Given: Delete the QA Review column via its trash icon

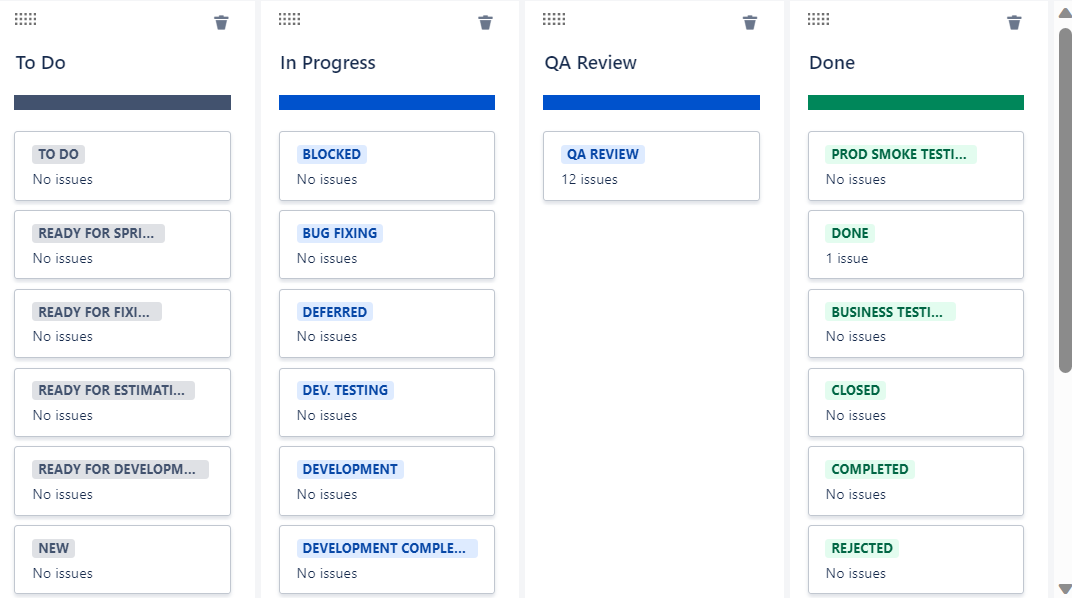Looking at the screenshot, I should 749,22.
